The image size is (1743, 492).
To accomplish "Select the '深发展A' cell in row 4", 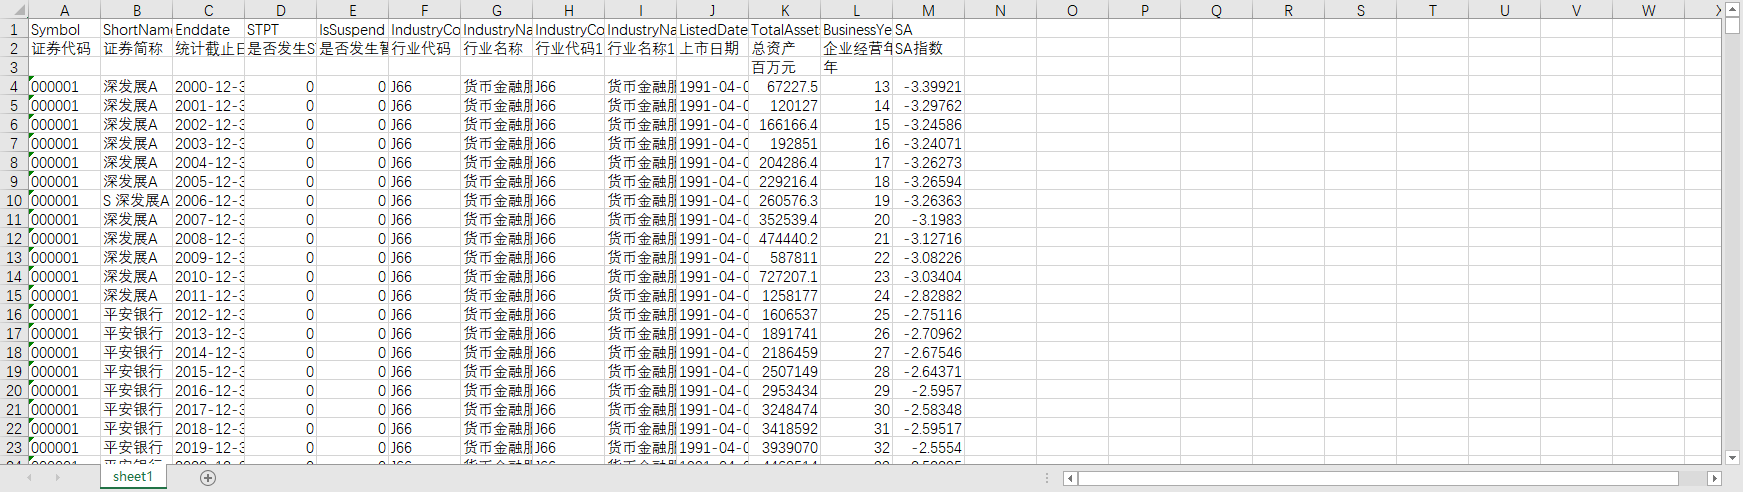I will click(136, 87).
